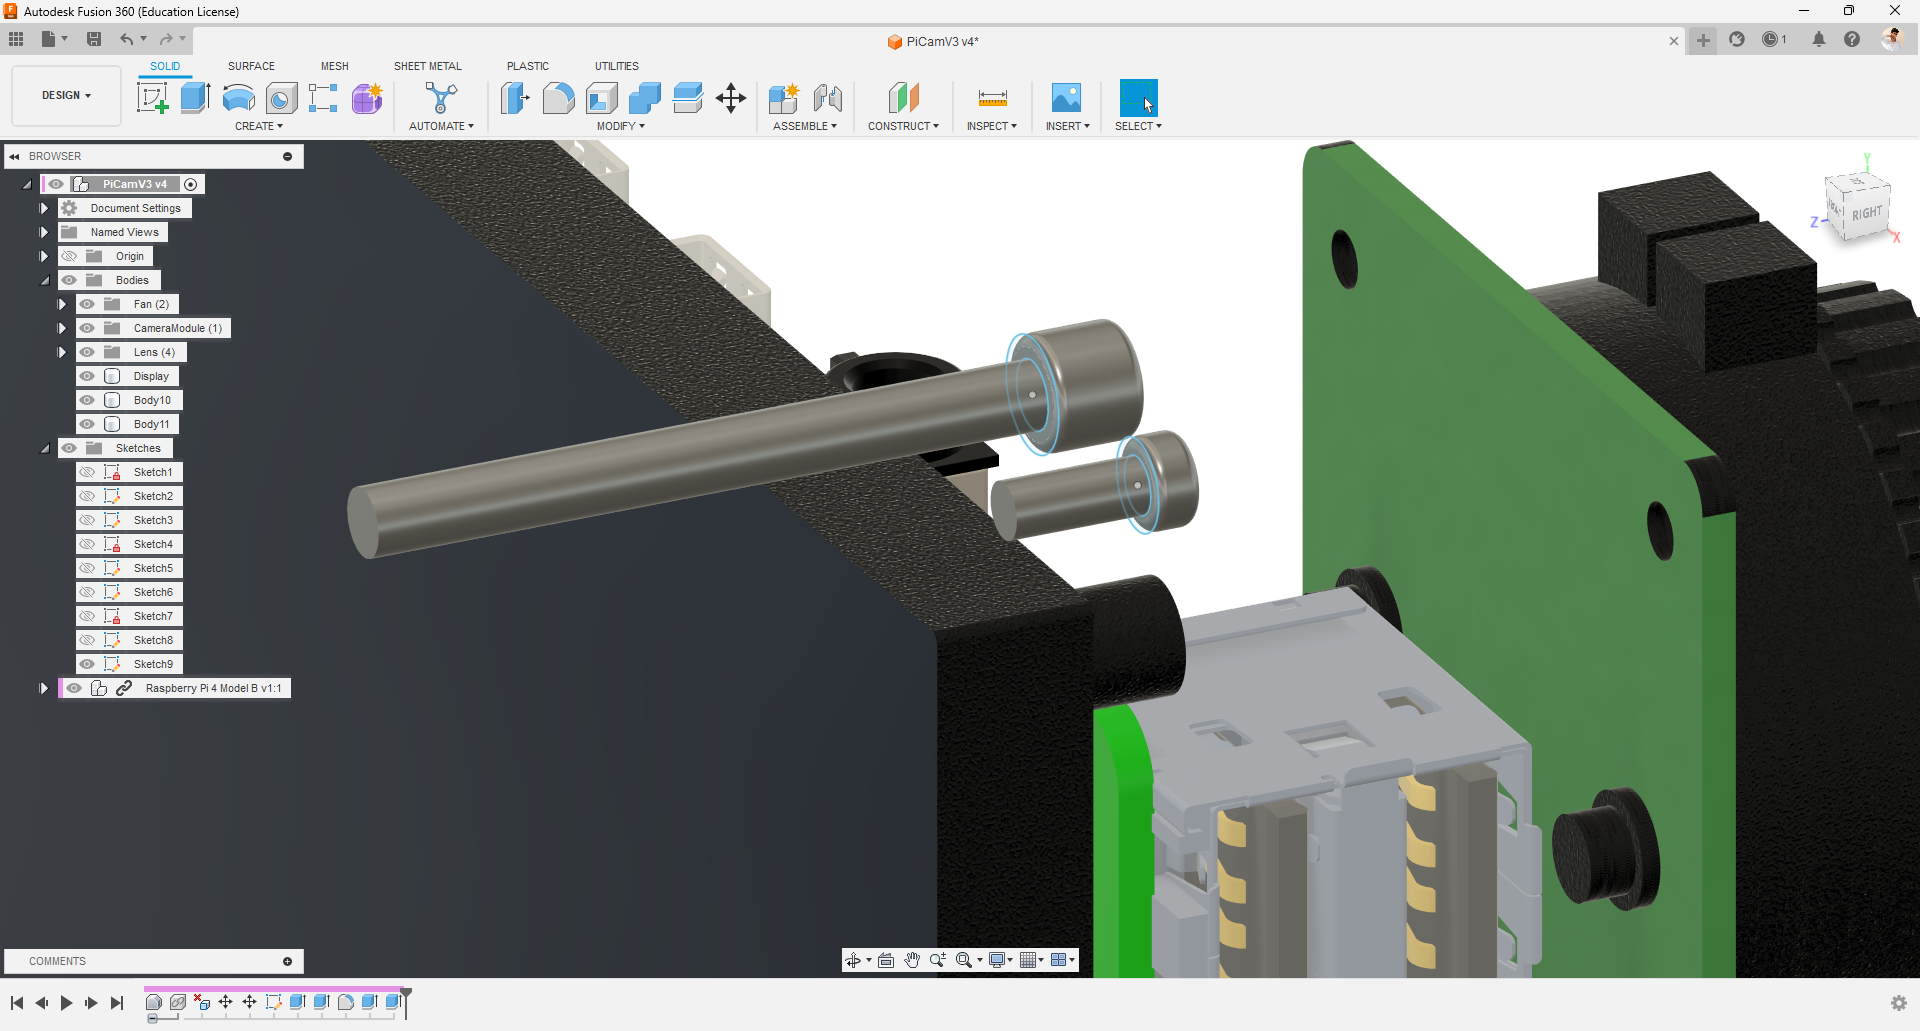The height and width of the screenshot is (1031, 1920).
Task: Play the timeline
Action: [66, 1003]
